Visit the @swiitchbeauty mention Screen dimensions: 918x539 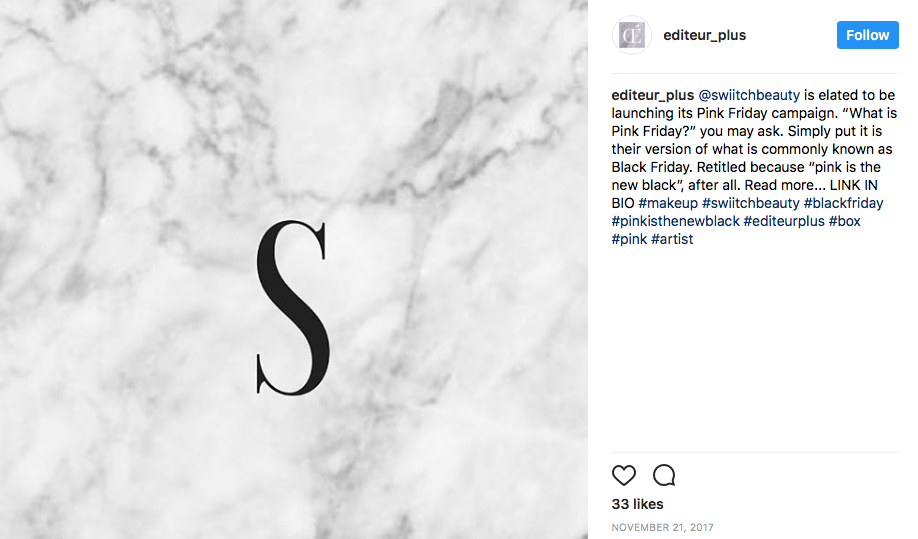tap(749, 95)
